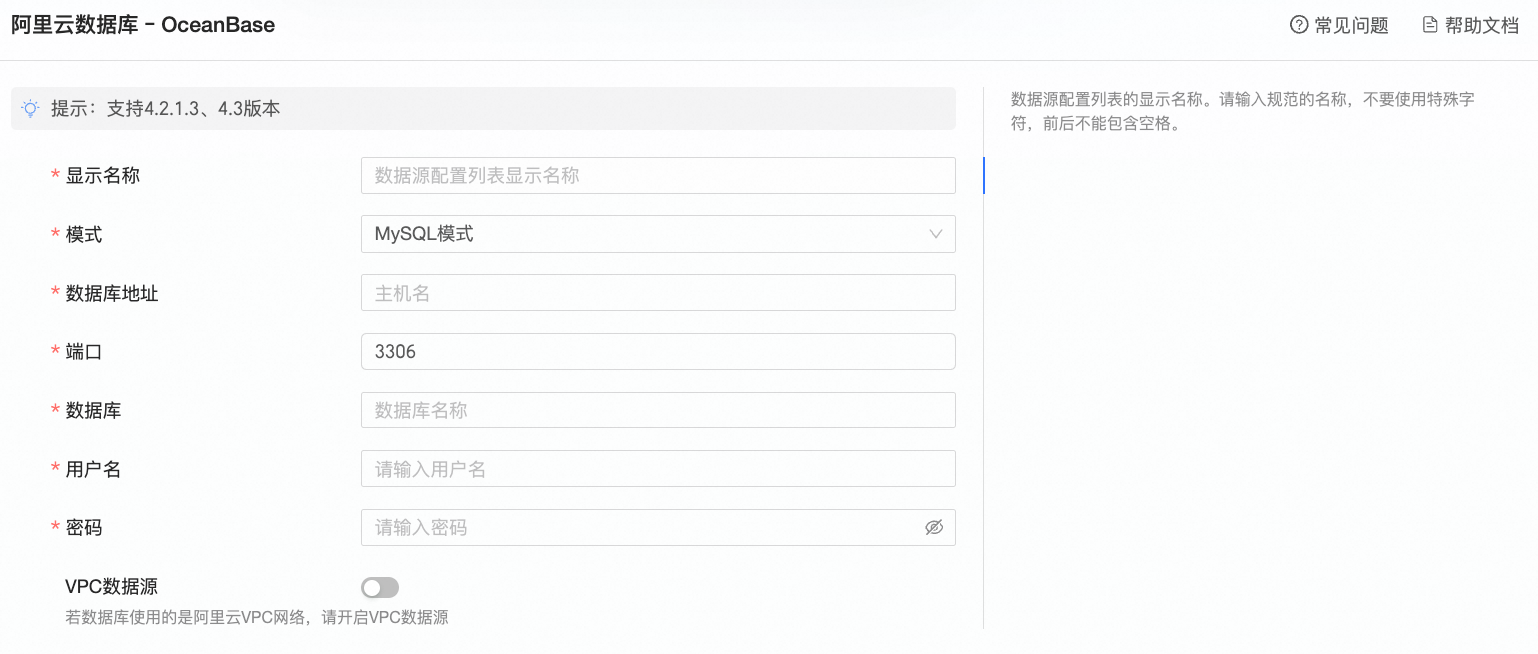The width and height of the screenshot is (1538, 654).
Task: Click the page title 阿里云数据库 - OceanBase
Action: pos(143,25)
